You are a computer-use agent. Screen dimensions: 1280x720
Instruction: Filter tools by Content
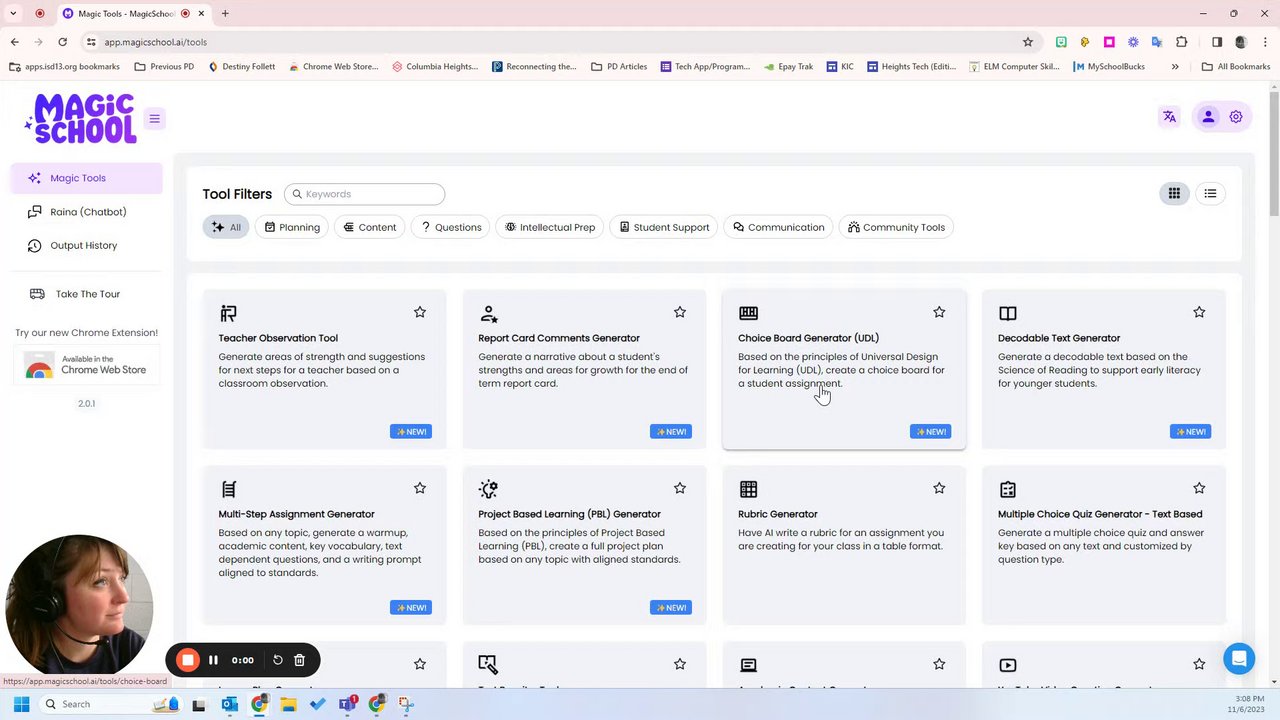[x=370, y=227]
